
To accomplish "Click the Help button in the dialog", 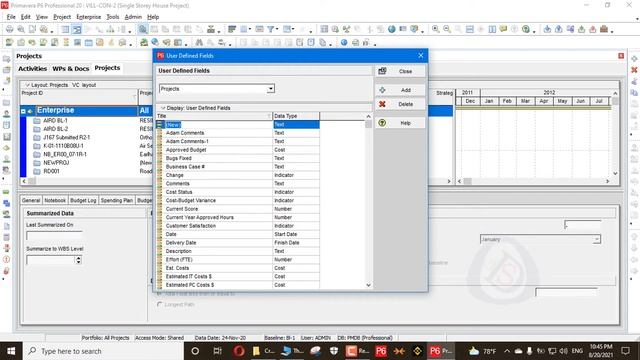I will 400,123.
